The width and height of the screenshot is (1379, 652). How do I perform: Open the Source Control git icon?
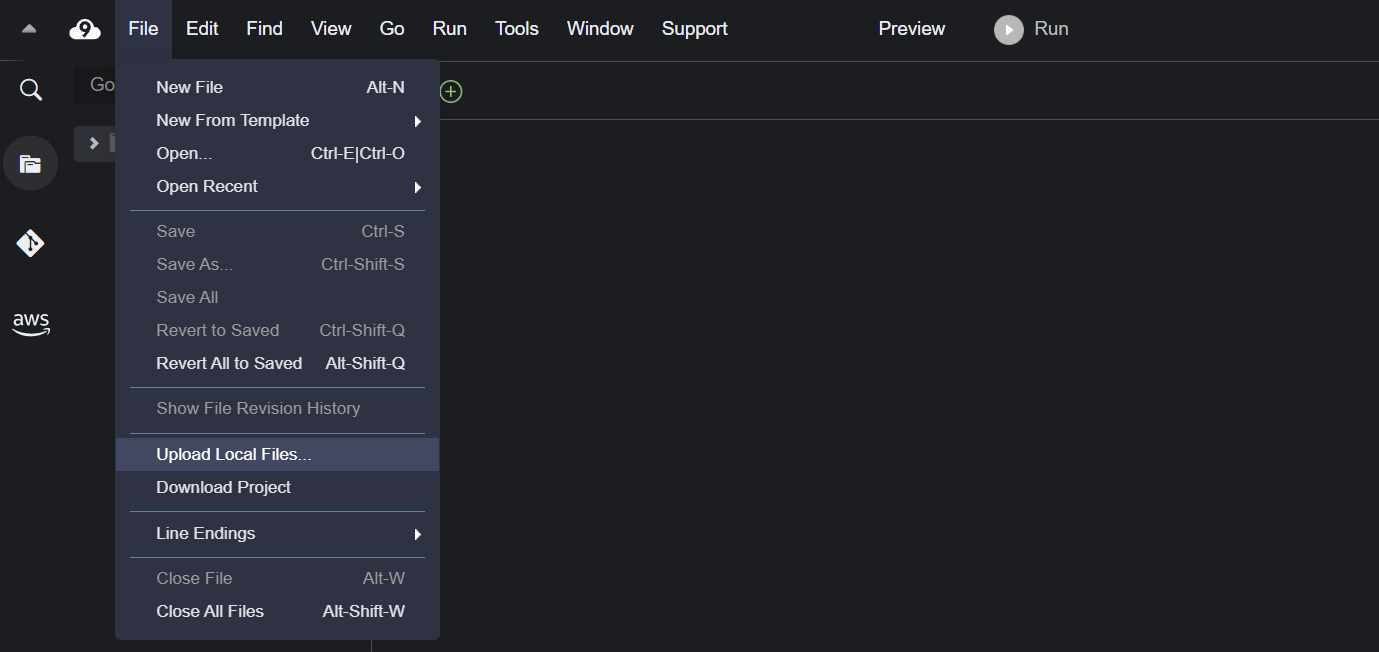tap(31, 243)
